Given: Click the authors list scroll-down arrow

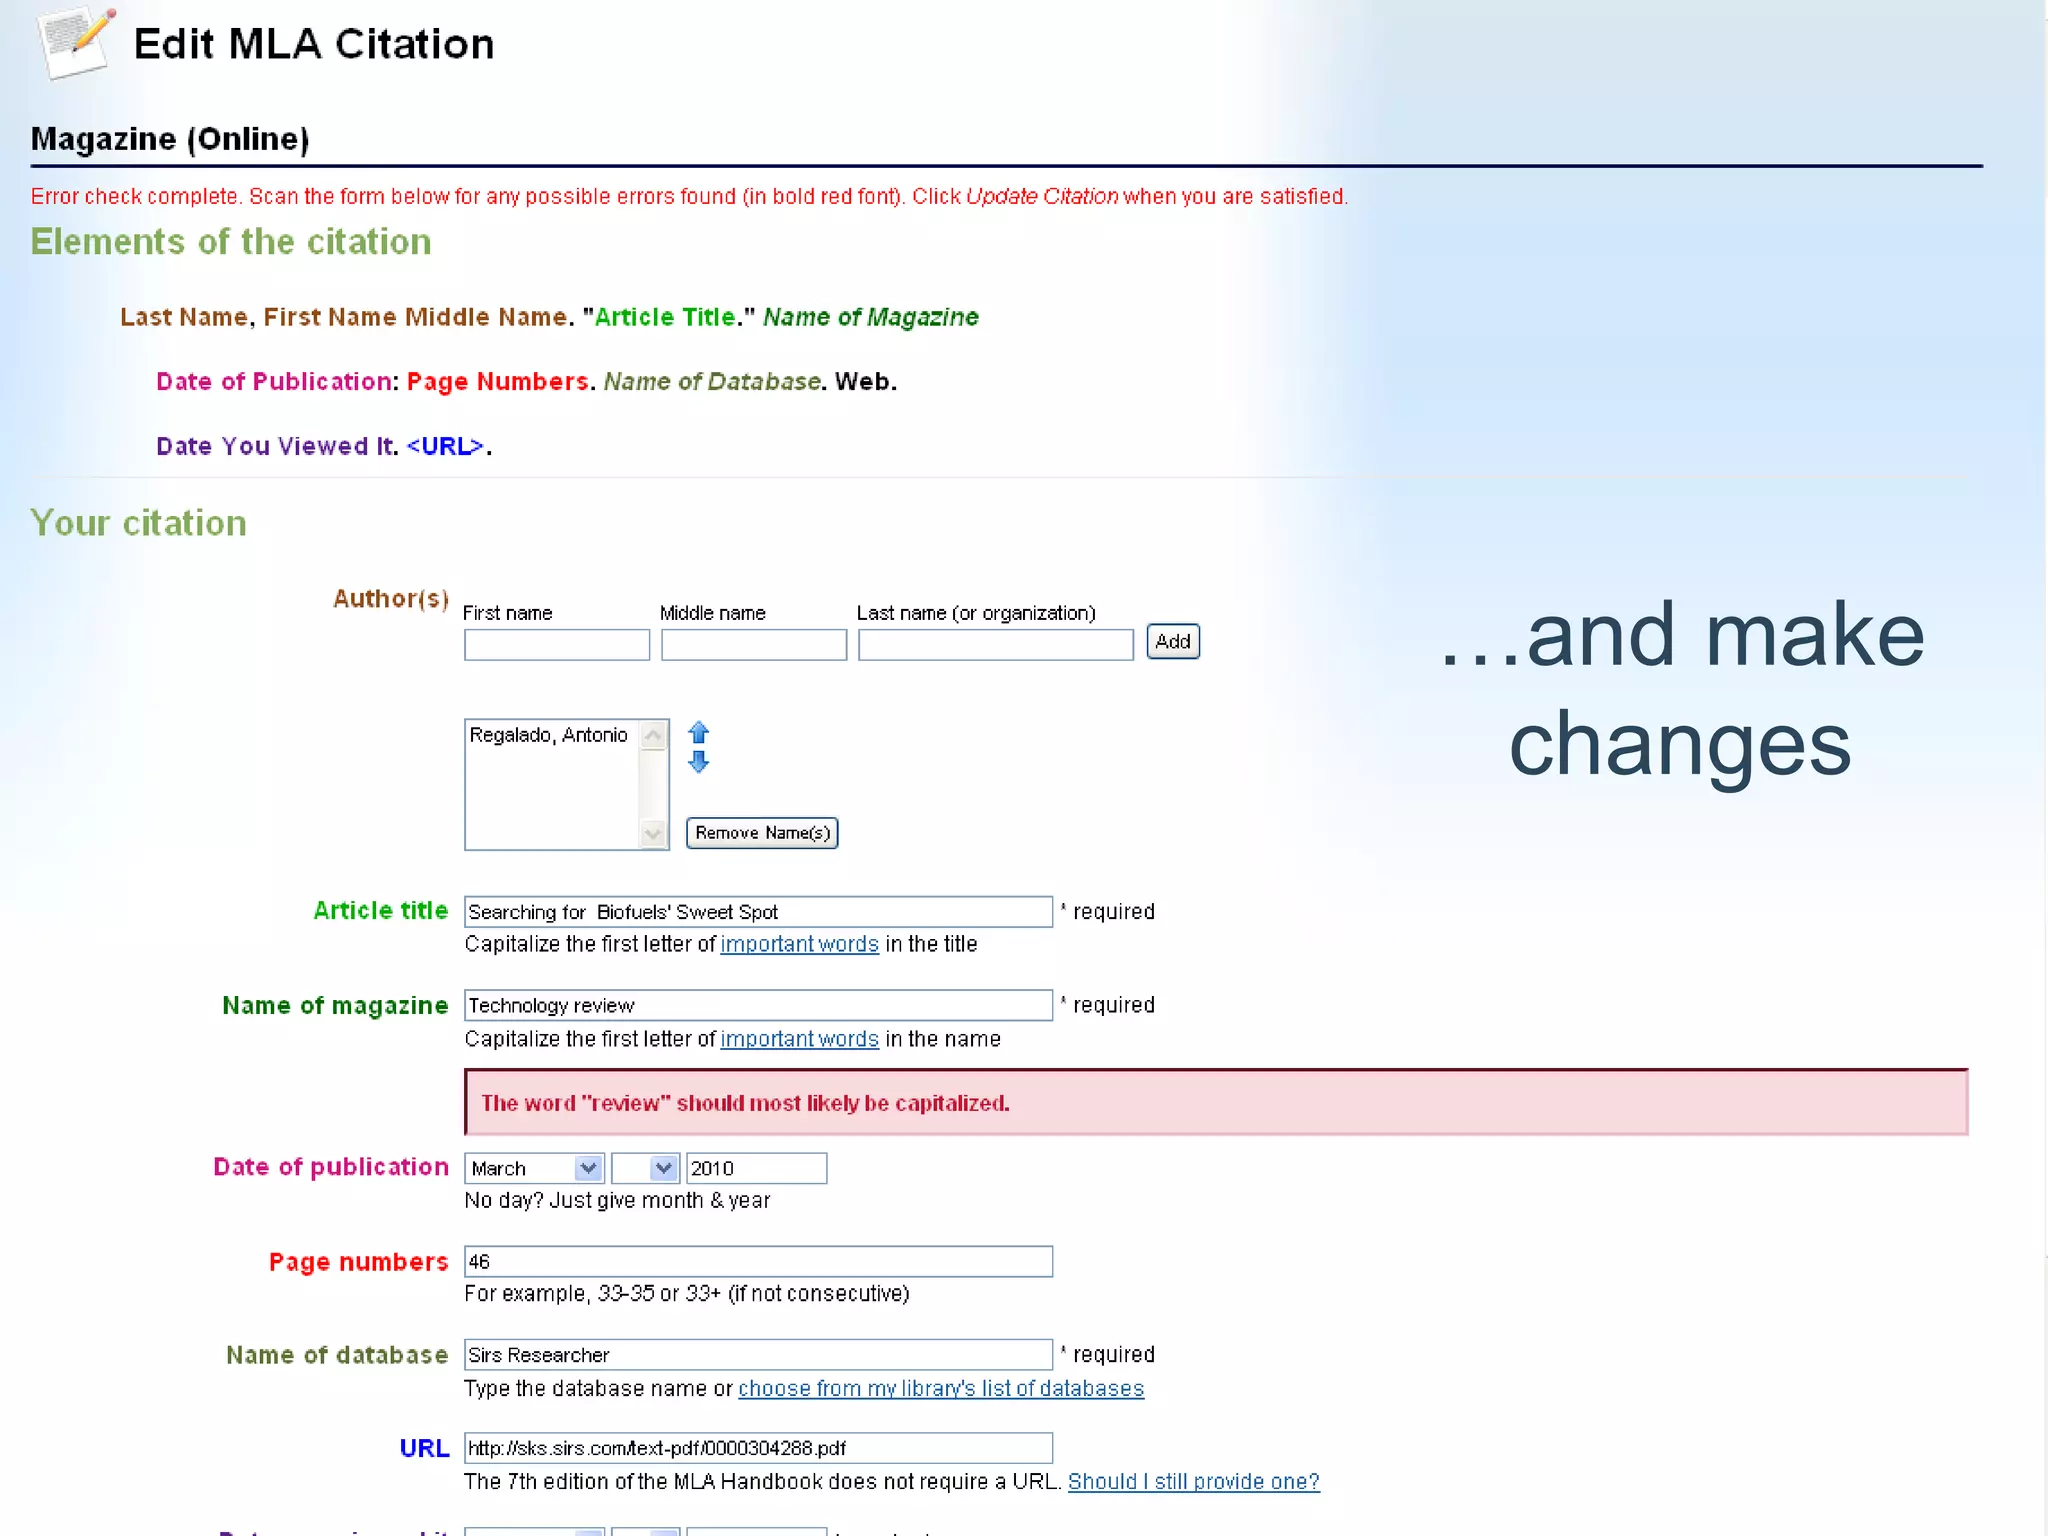Looking at the screenshot, I should click(653, 833).
